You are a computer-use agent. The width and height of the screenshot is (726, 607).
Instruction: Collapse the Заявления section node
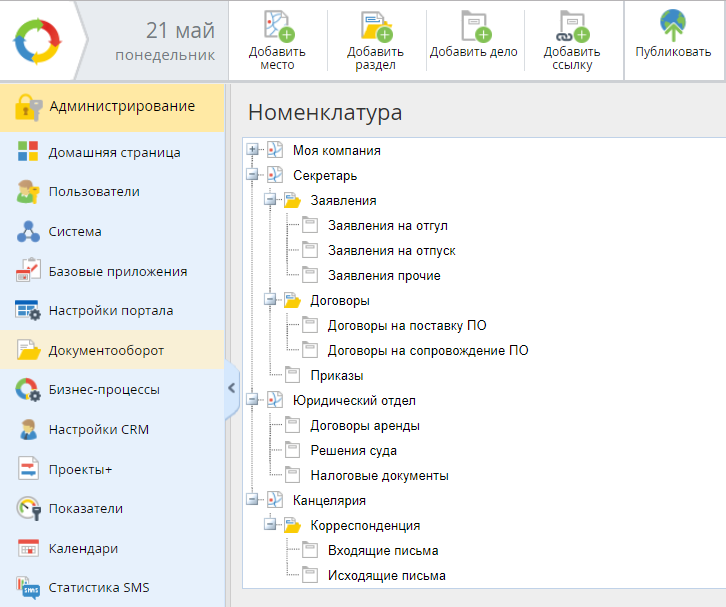coord(270,199)
